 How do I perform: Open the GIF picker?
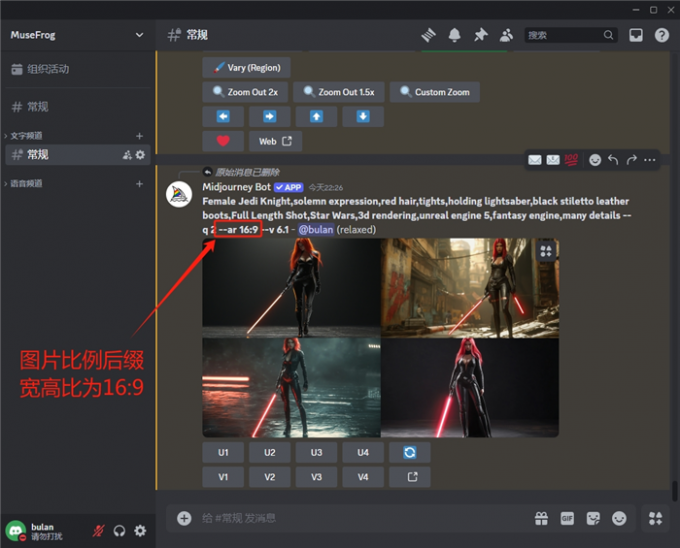567,518
